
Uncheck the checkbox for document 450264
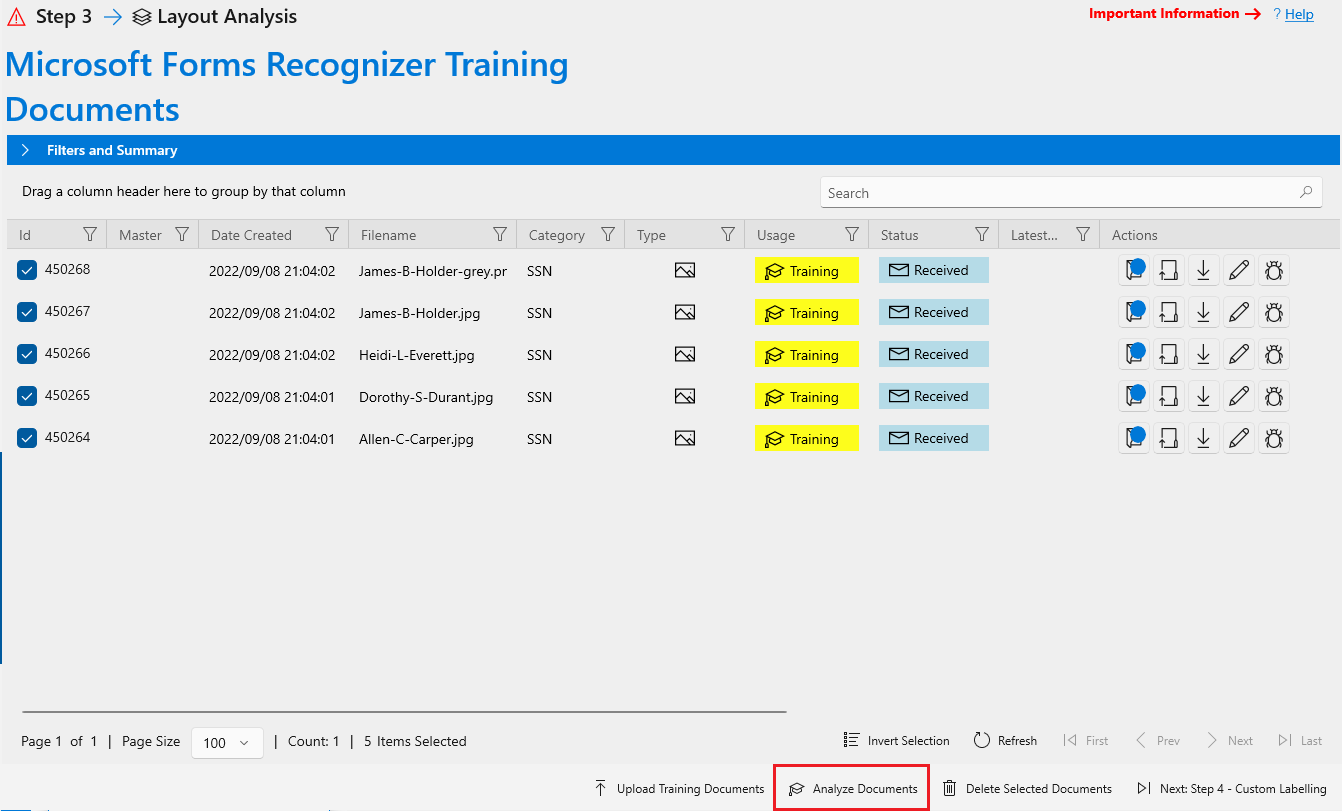click(27, 438)
